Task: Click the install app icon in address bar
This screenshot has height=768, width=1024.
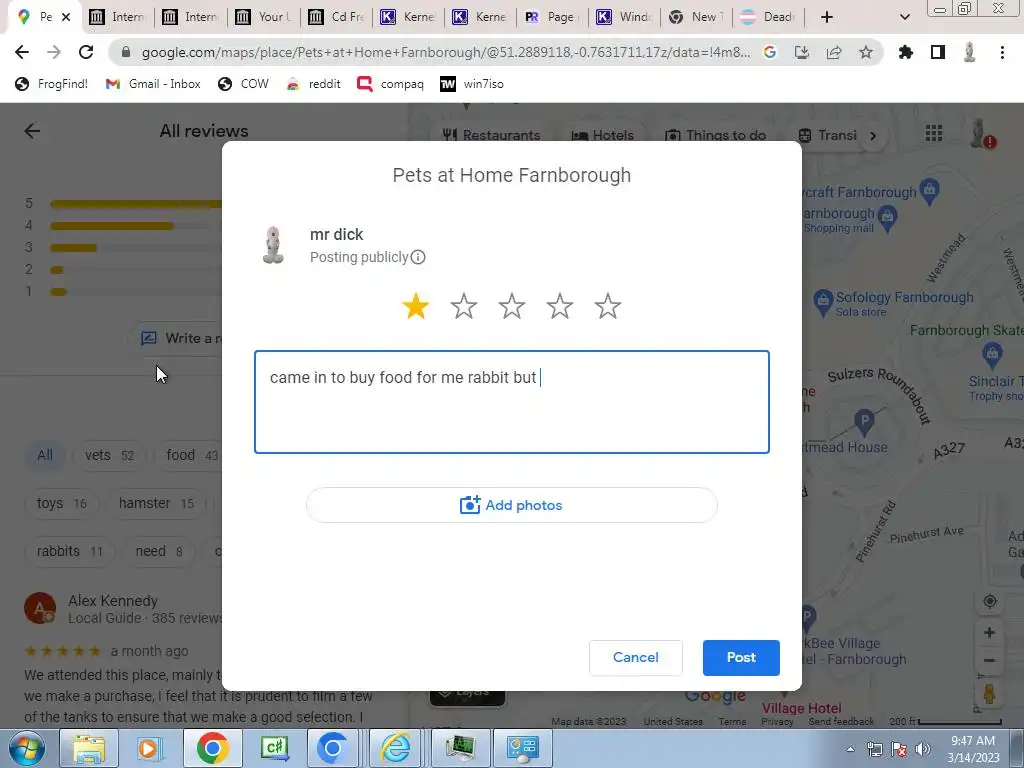Action: click(x=802, y=52)
